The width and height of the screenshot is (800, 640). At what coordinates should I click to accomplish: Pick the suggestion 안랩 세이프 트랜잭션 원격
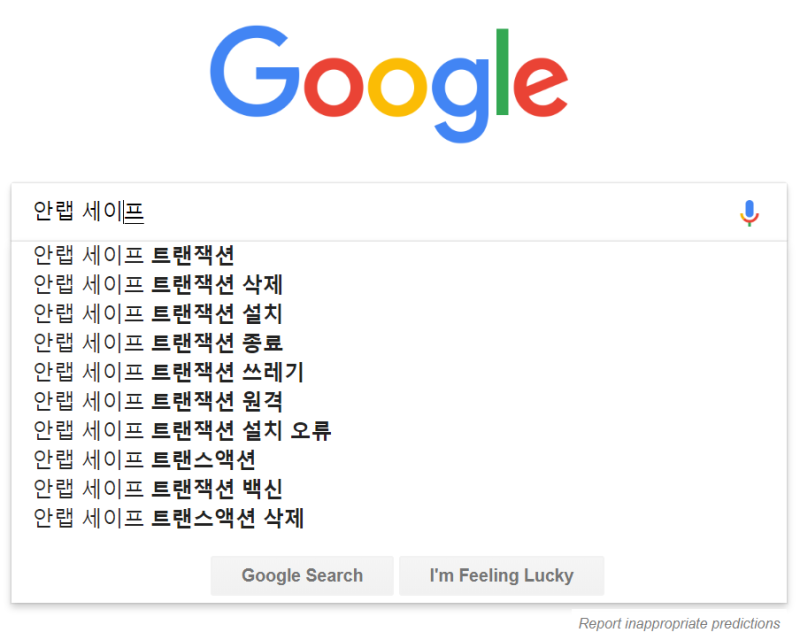pyautogui.click(x=399, y=401)
